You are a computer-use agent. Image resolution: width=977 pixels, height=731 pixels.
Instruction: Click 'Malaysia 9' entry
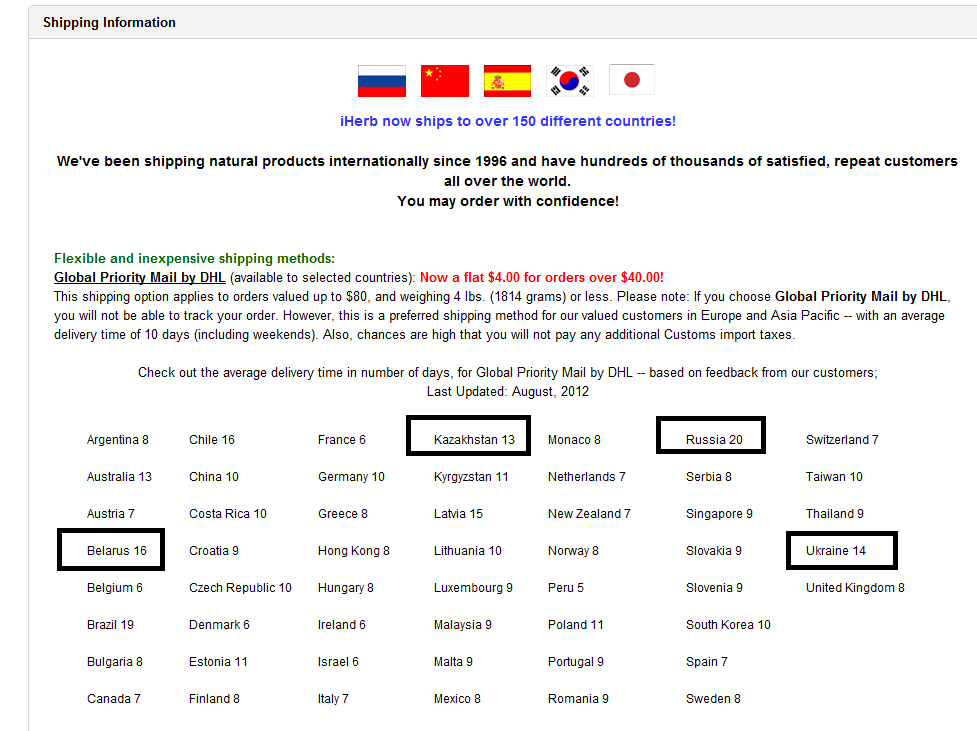(462, 625)
